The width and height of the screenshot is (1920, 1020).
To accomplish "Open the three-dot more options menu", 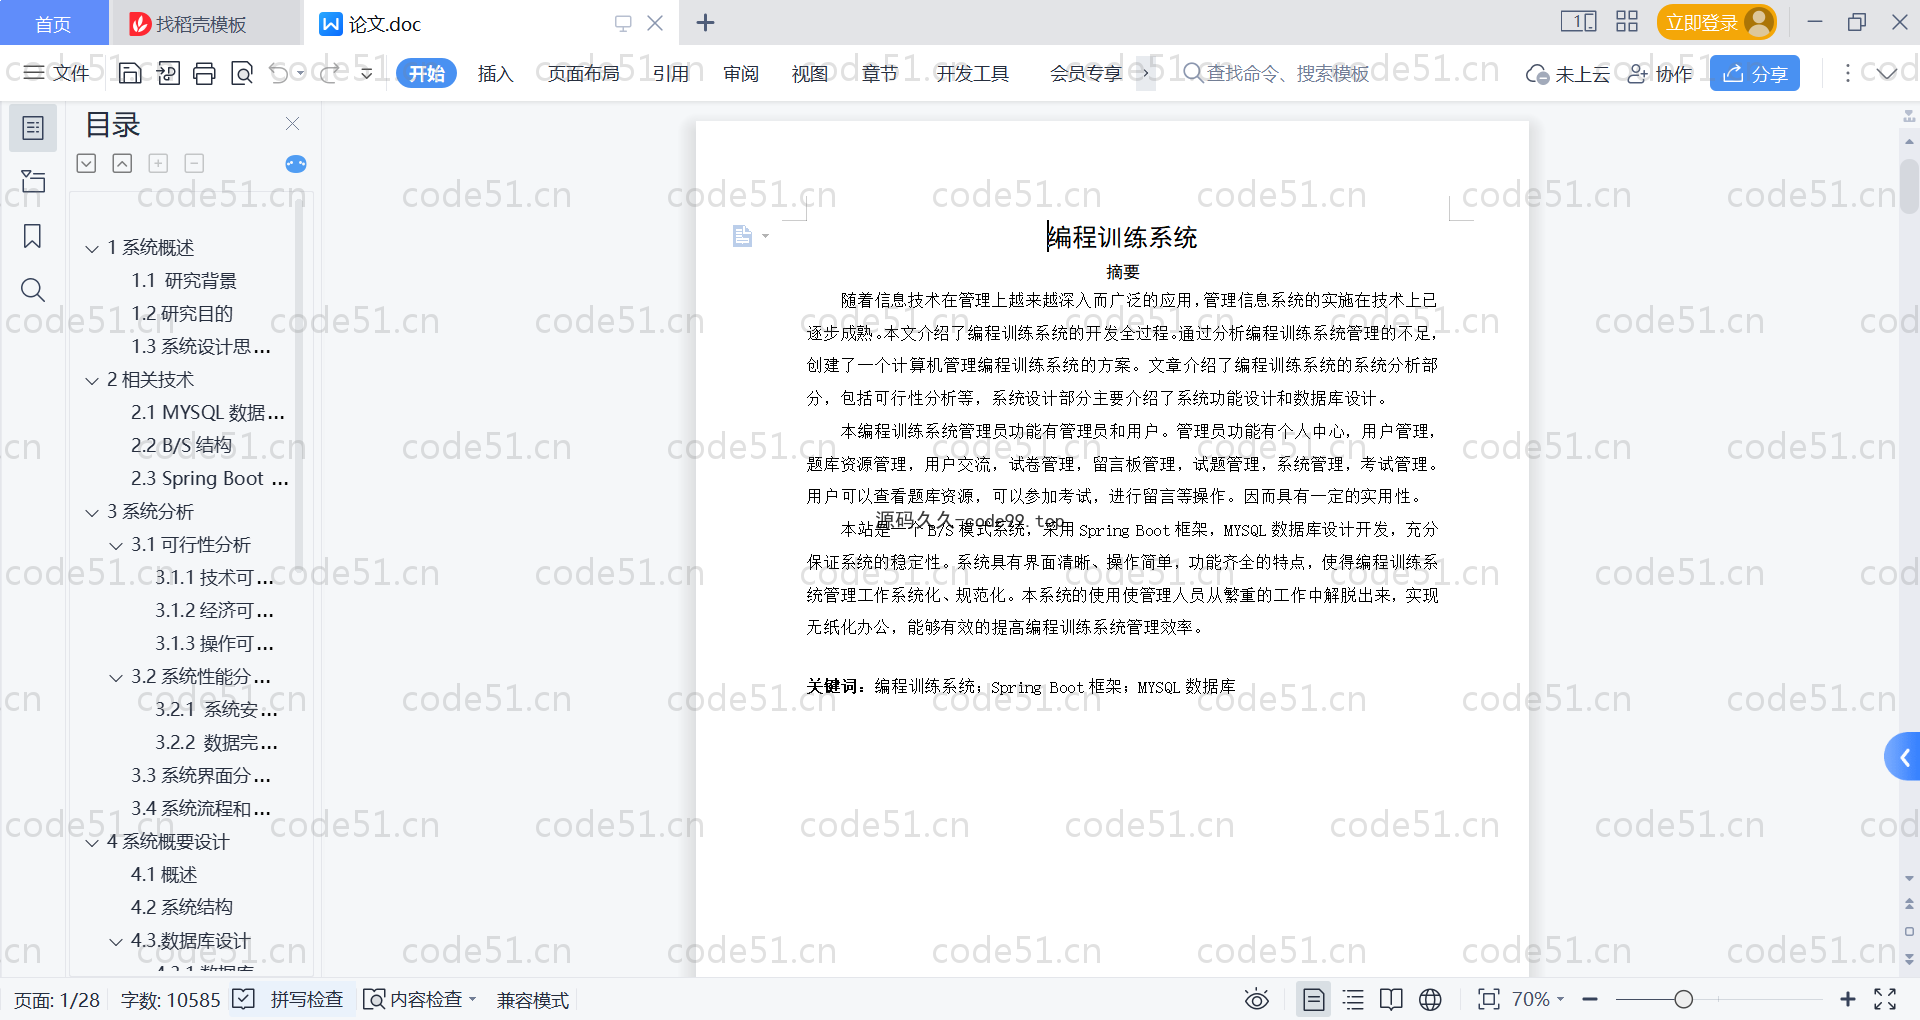I will [1847, 73].
